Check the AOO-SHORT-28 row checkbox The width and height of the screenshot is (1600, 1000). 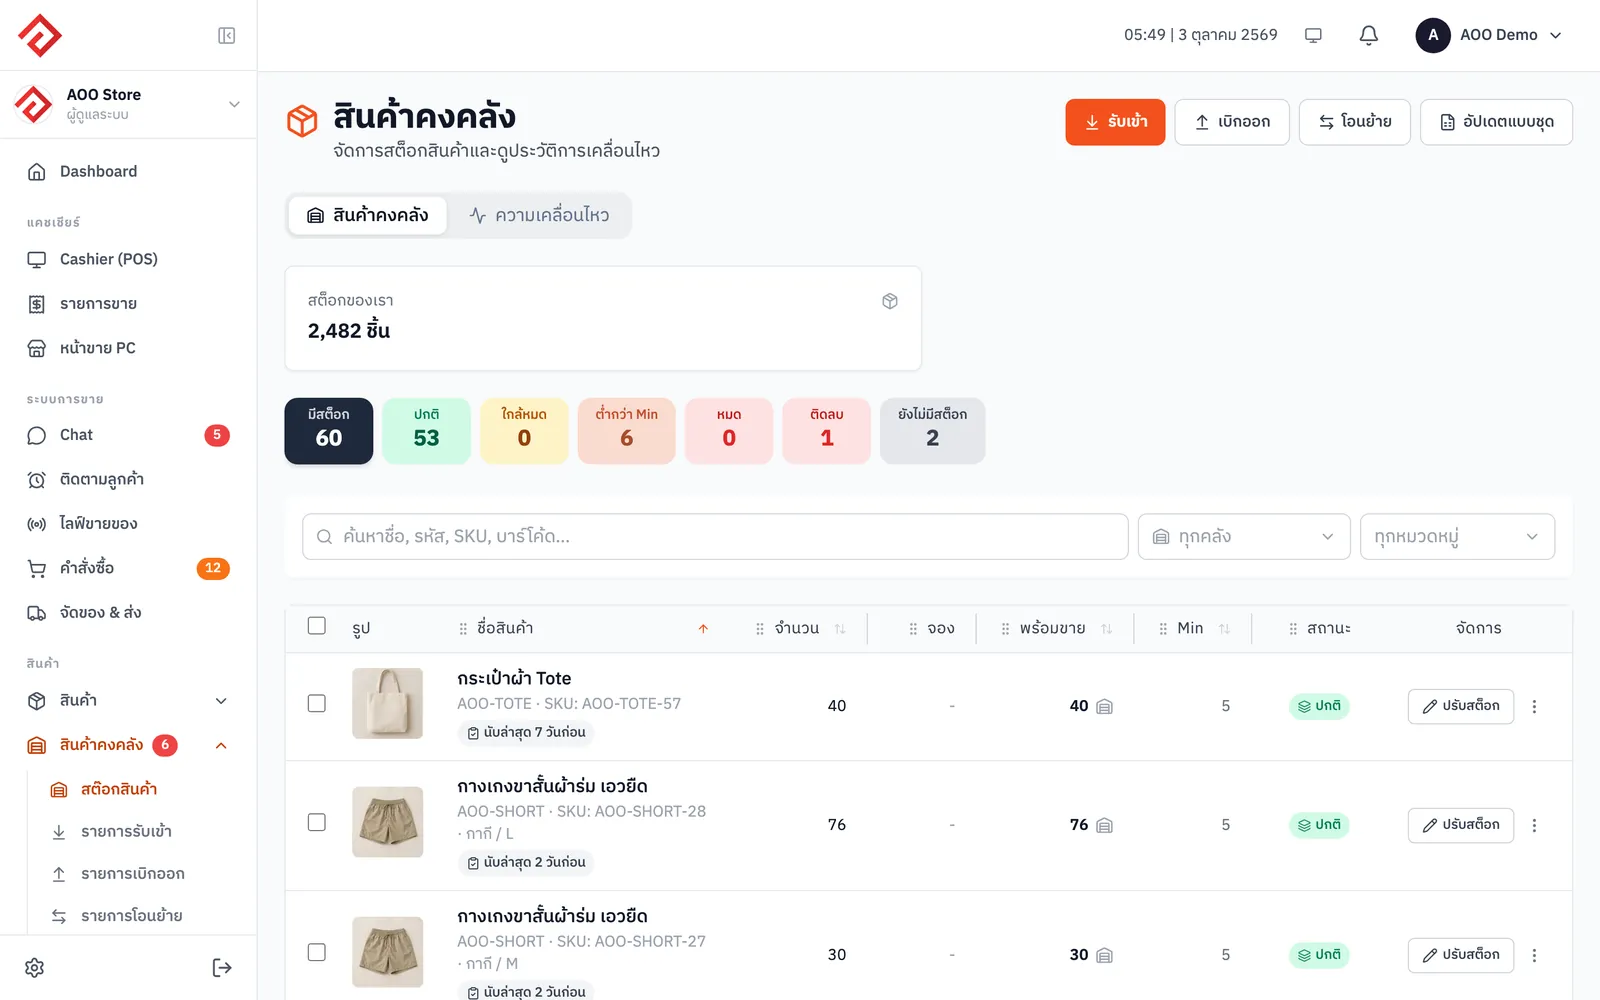(317, 822)
